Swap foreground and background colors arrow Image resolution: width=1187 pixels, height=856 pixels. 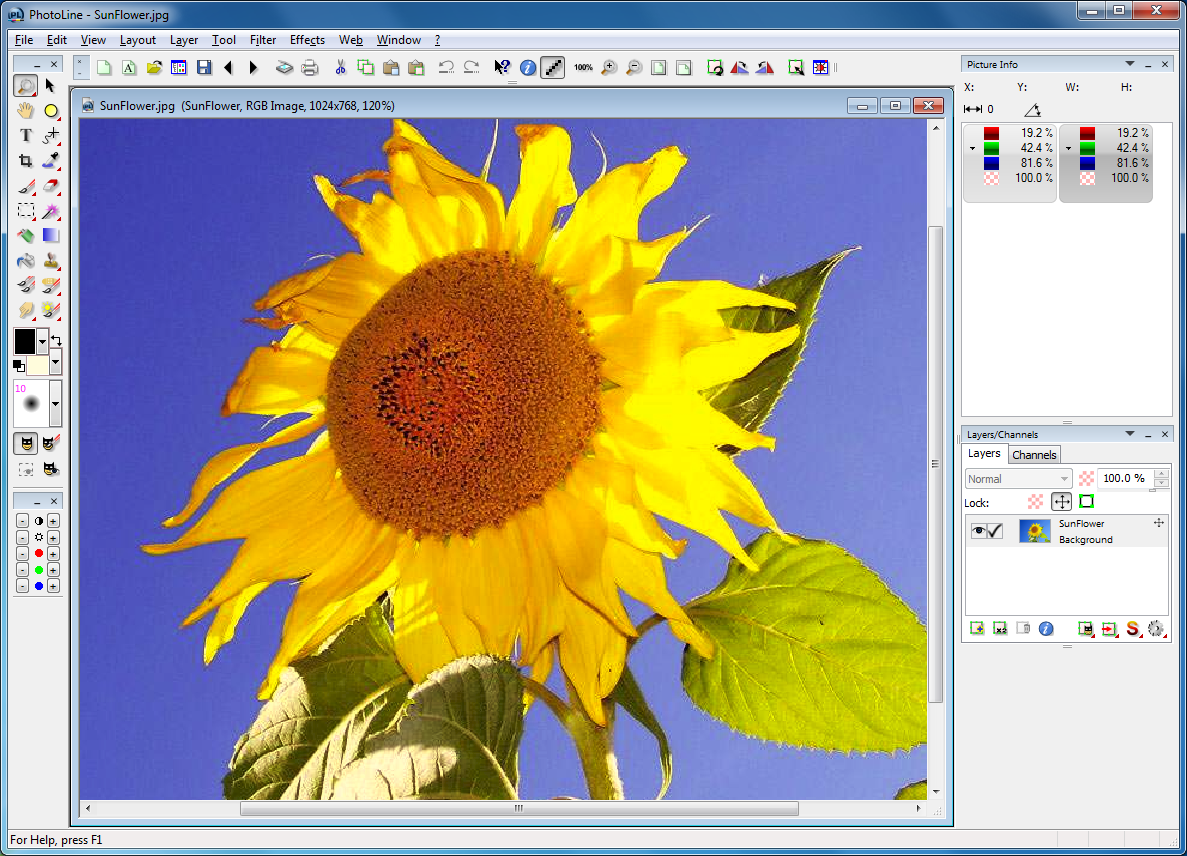(56, 341)
